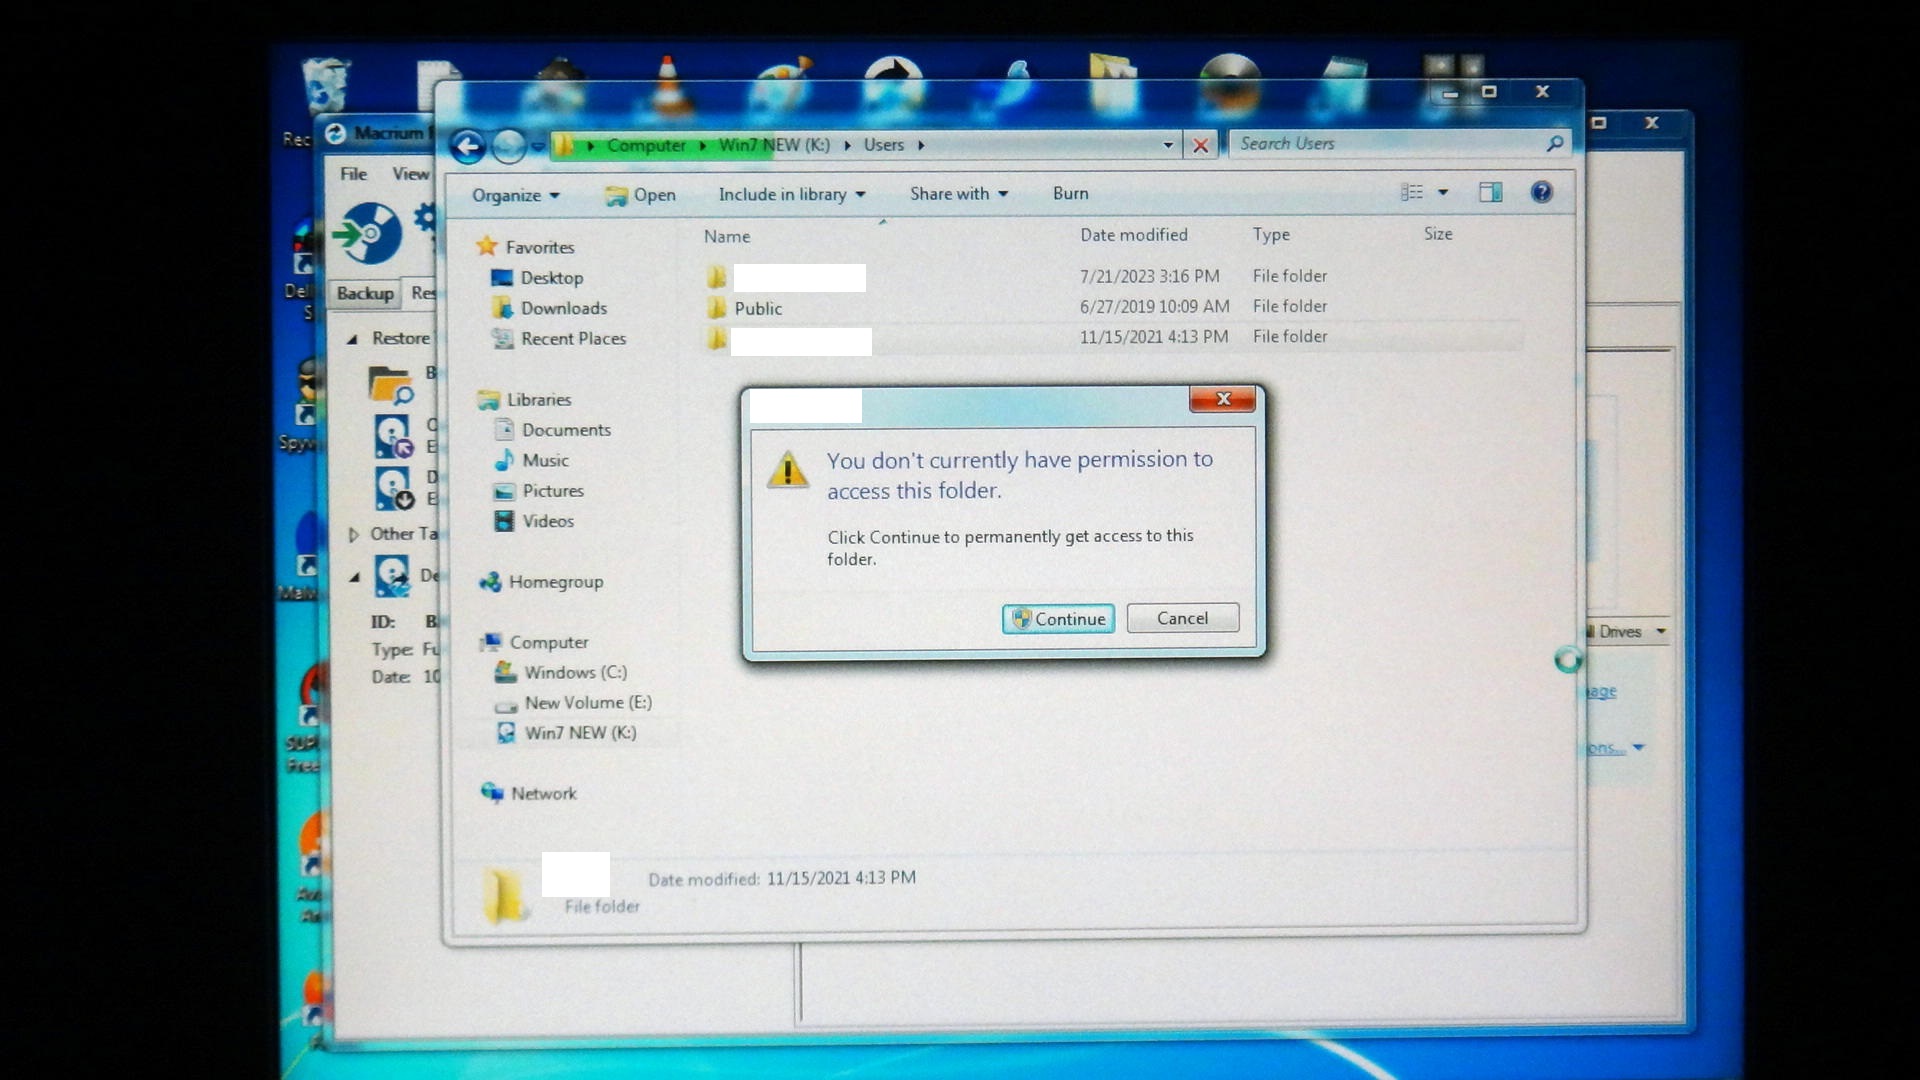Minimize the Explorer window

(x=1450, y=93)
